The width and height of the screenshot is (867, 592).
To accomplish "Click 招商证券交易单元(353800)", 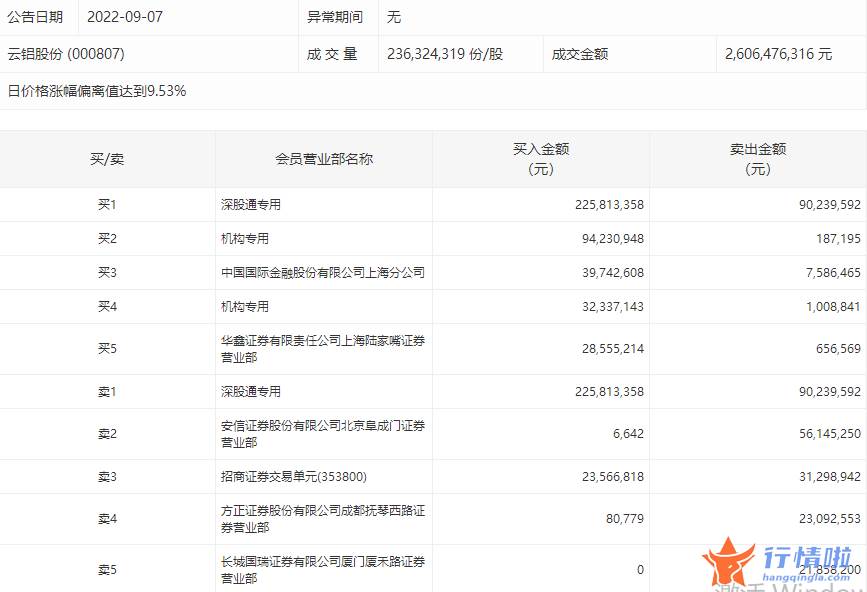I will click(x=294, y=476).
